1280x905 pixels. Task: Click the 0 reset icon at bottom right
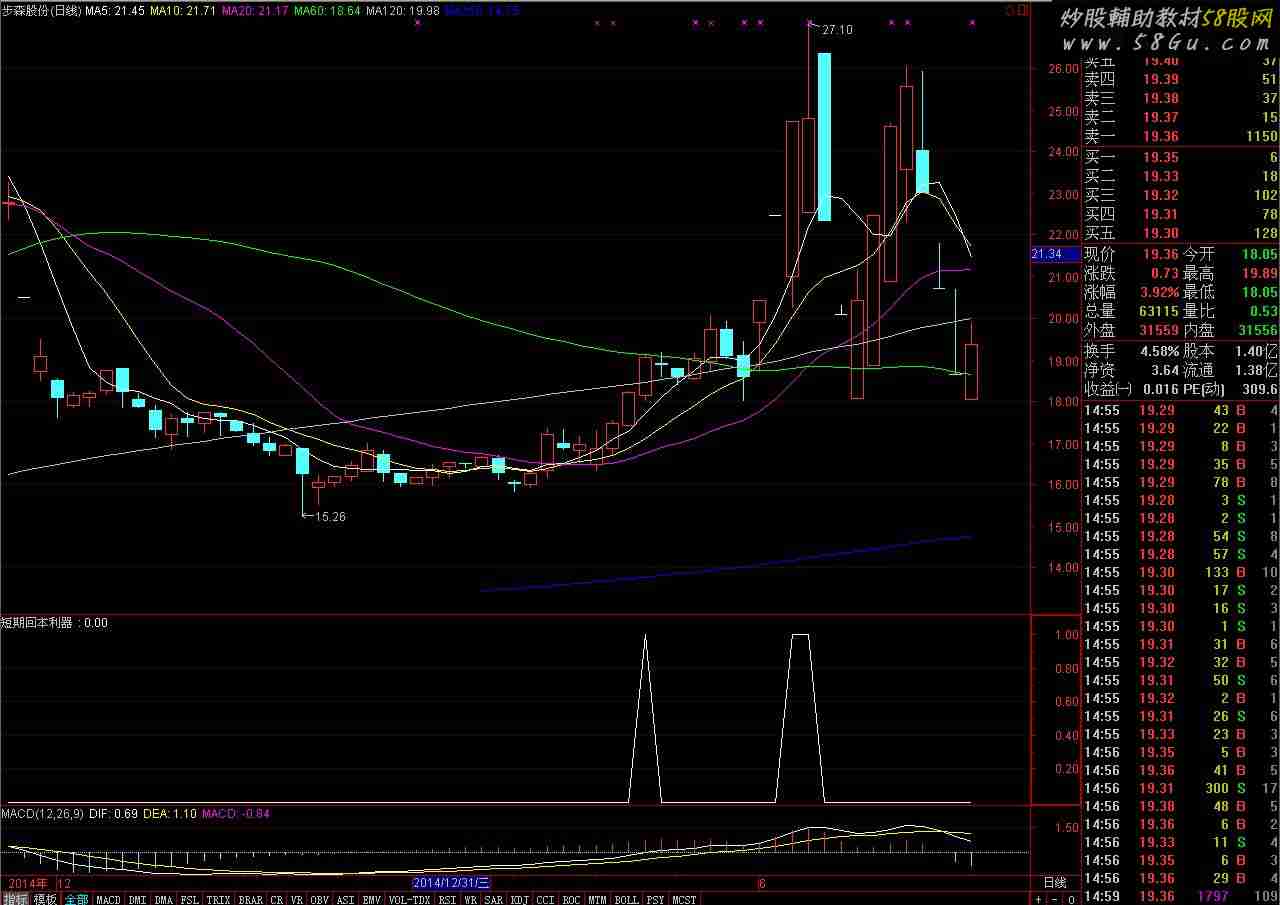(1072, 899)
